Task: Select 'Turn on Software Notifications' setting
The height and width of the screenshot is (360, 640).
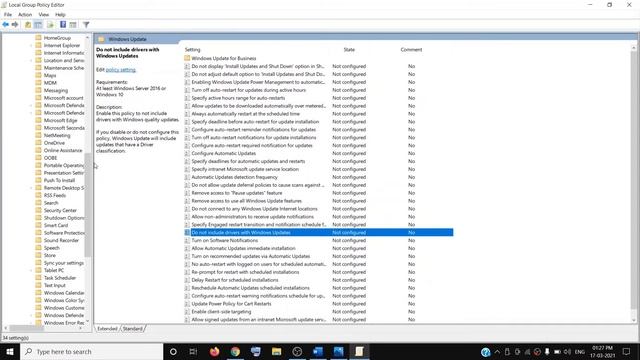Action: (x=224, y=240)
